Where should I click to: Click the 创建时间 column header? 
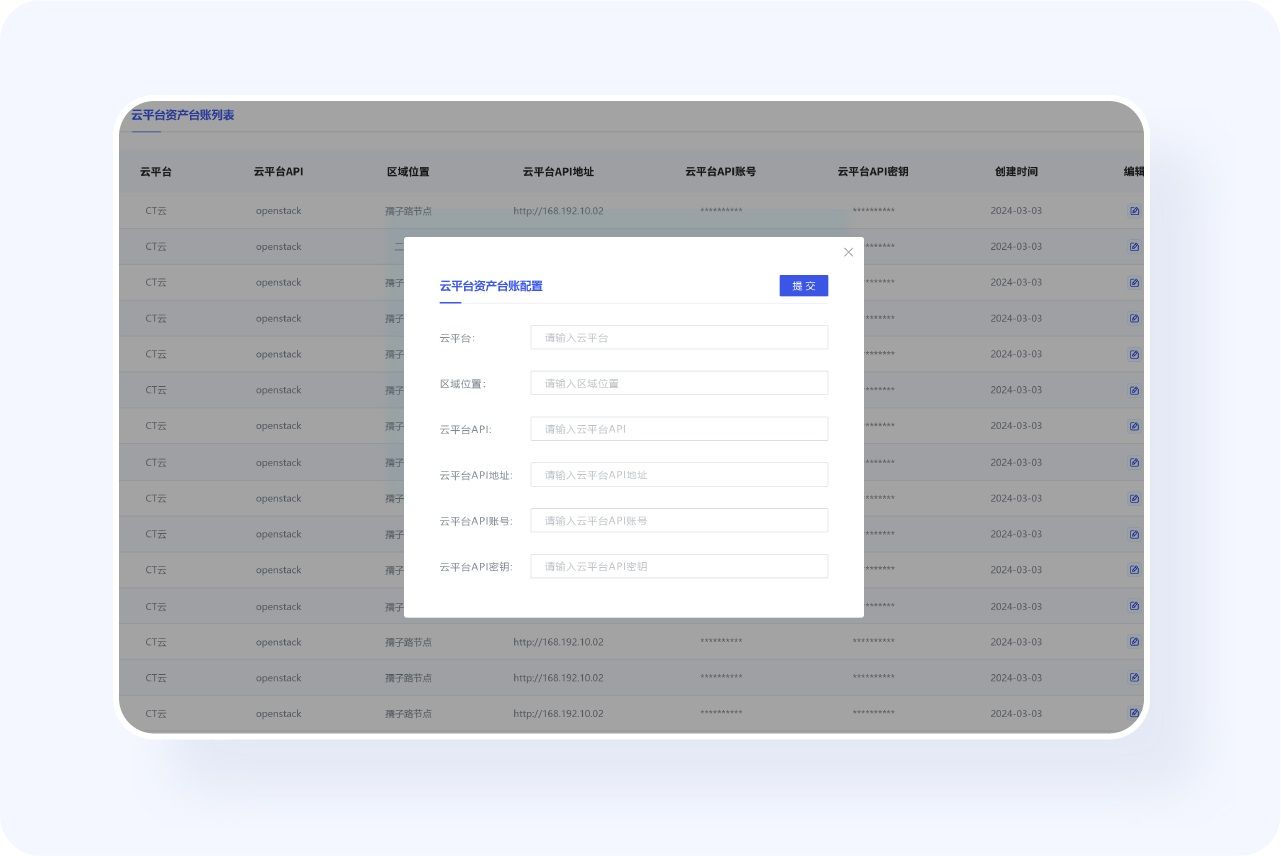click(1016, 172)
